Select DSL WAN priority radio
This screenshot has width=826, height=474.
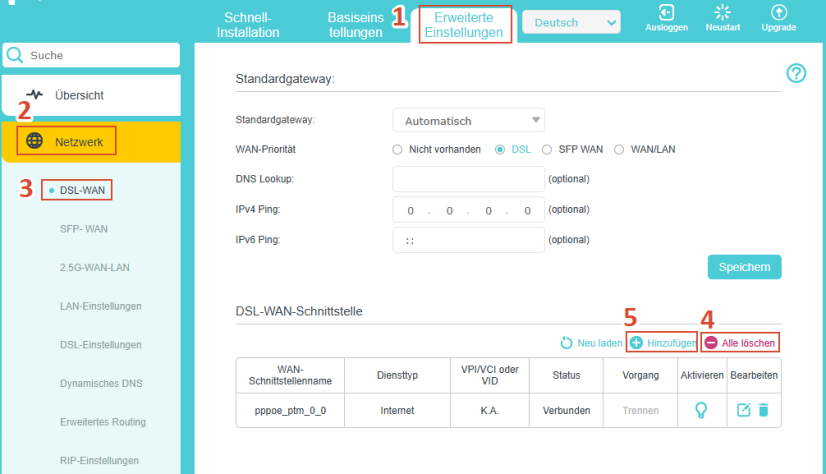point(500,150)
